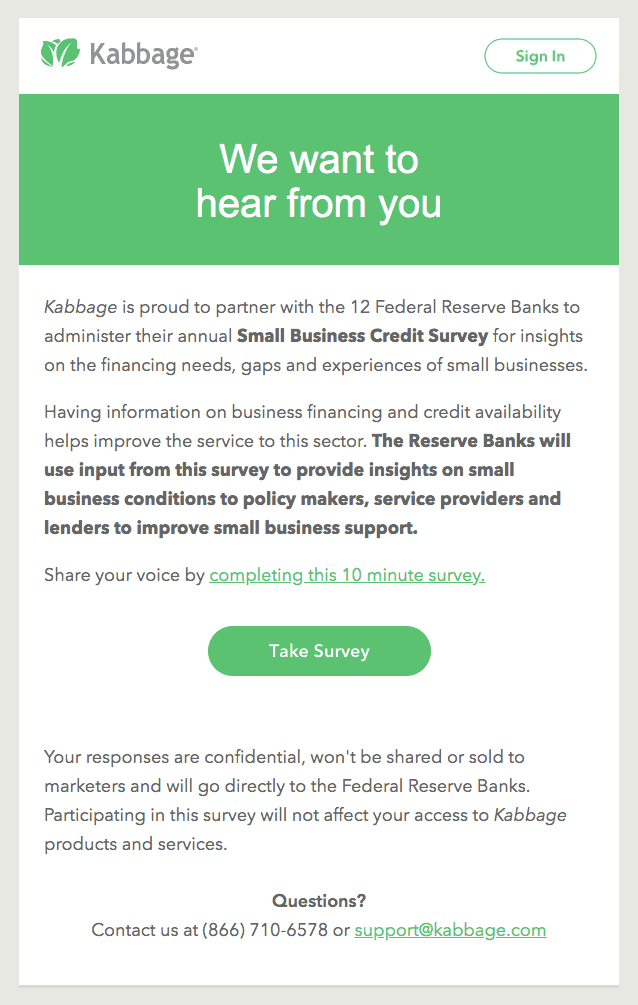The width and height of the screenshot is (638, 1005).
Task: Click the Questions? heading
Action: click(x=319, y=901)
